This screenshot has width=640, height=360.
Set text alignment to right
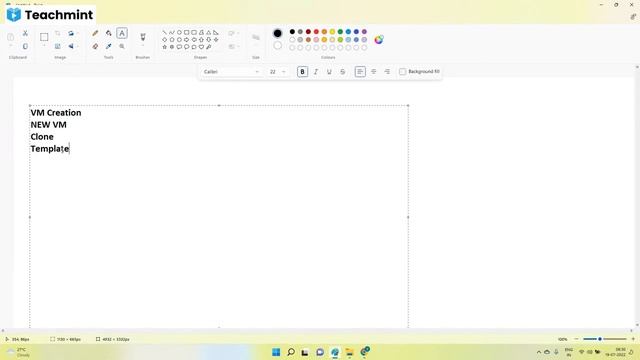[387, 71]
